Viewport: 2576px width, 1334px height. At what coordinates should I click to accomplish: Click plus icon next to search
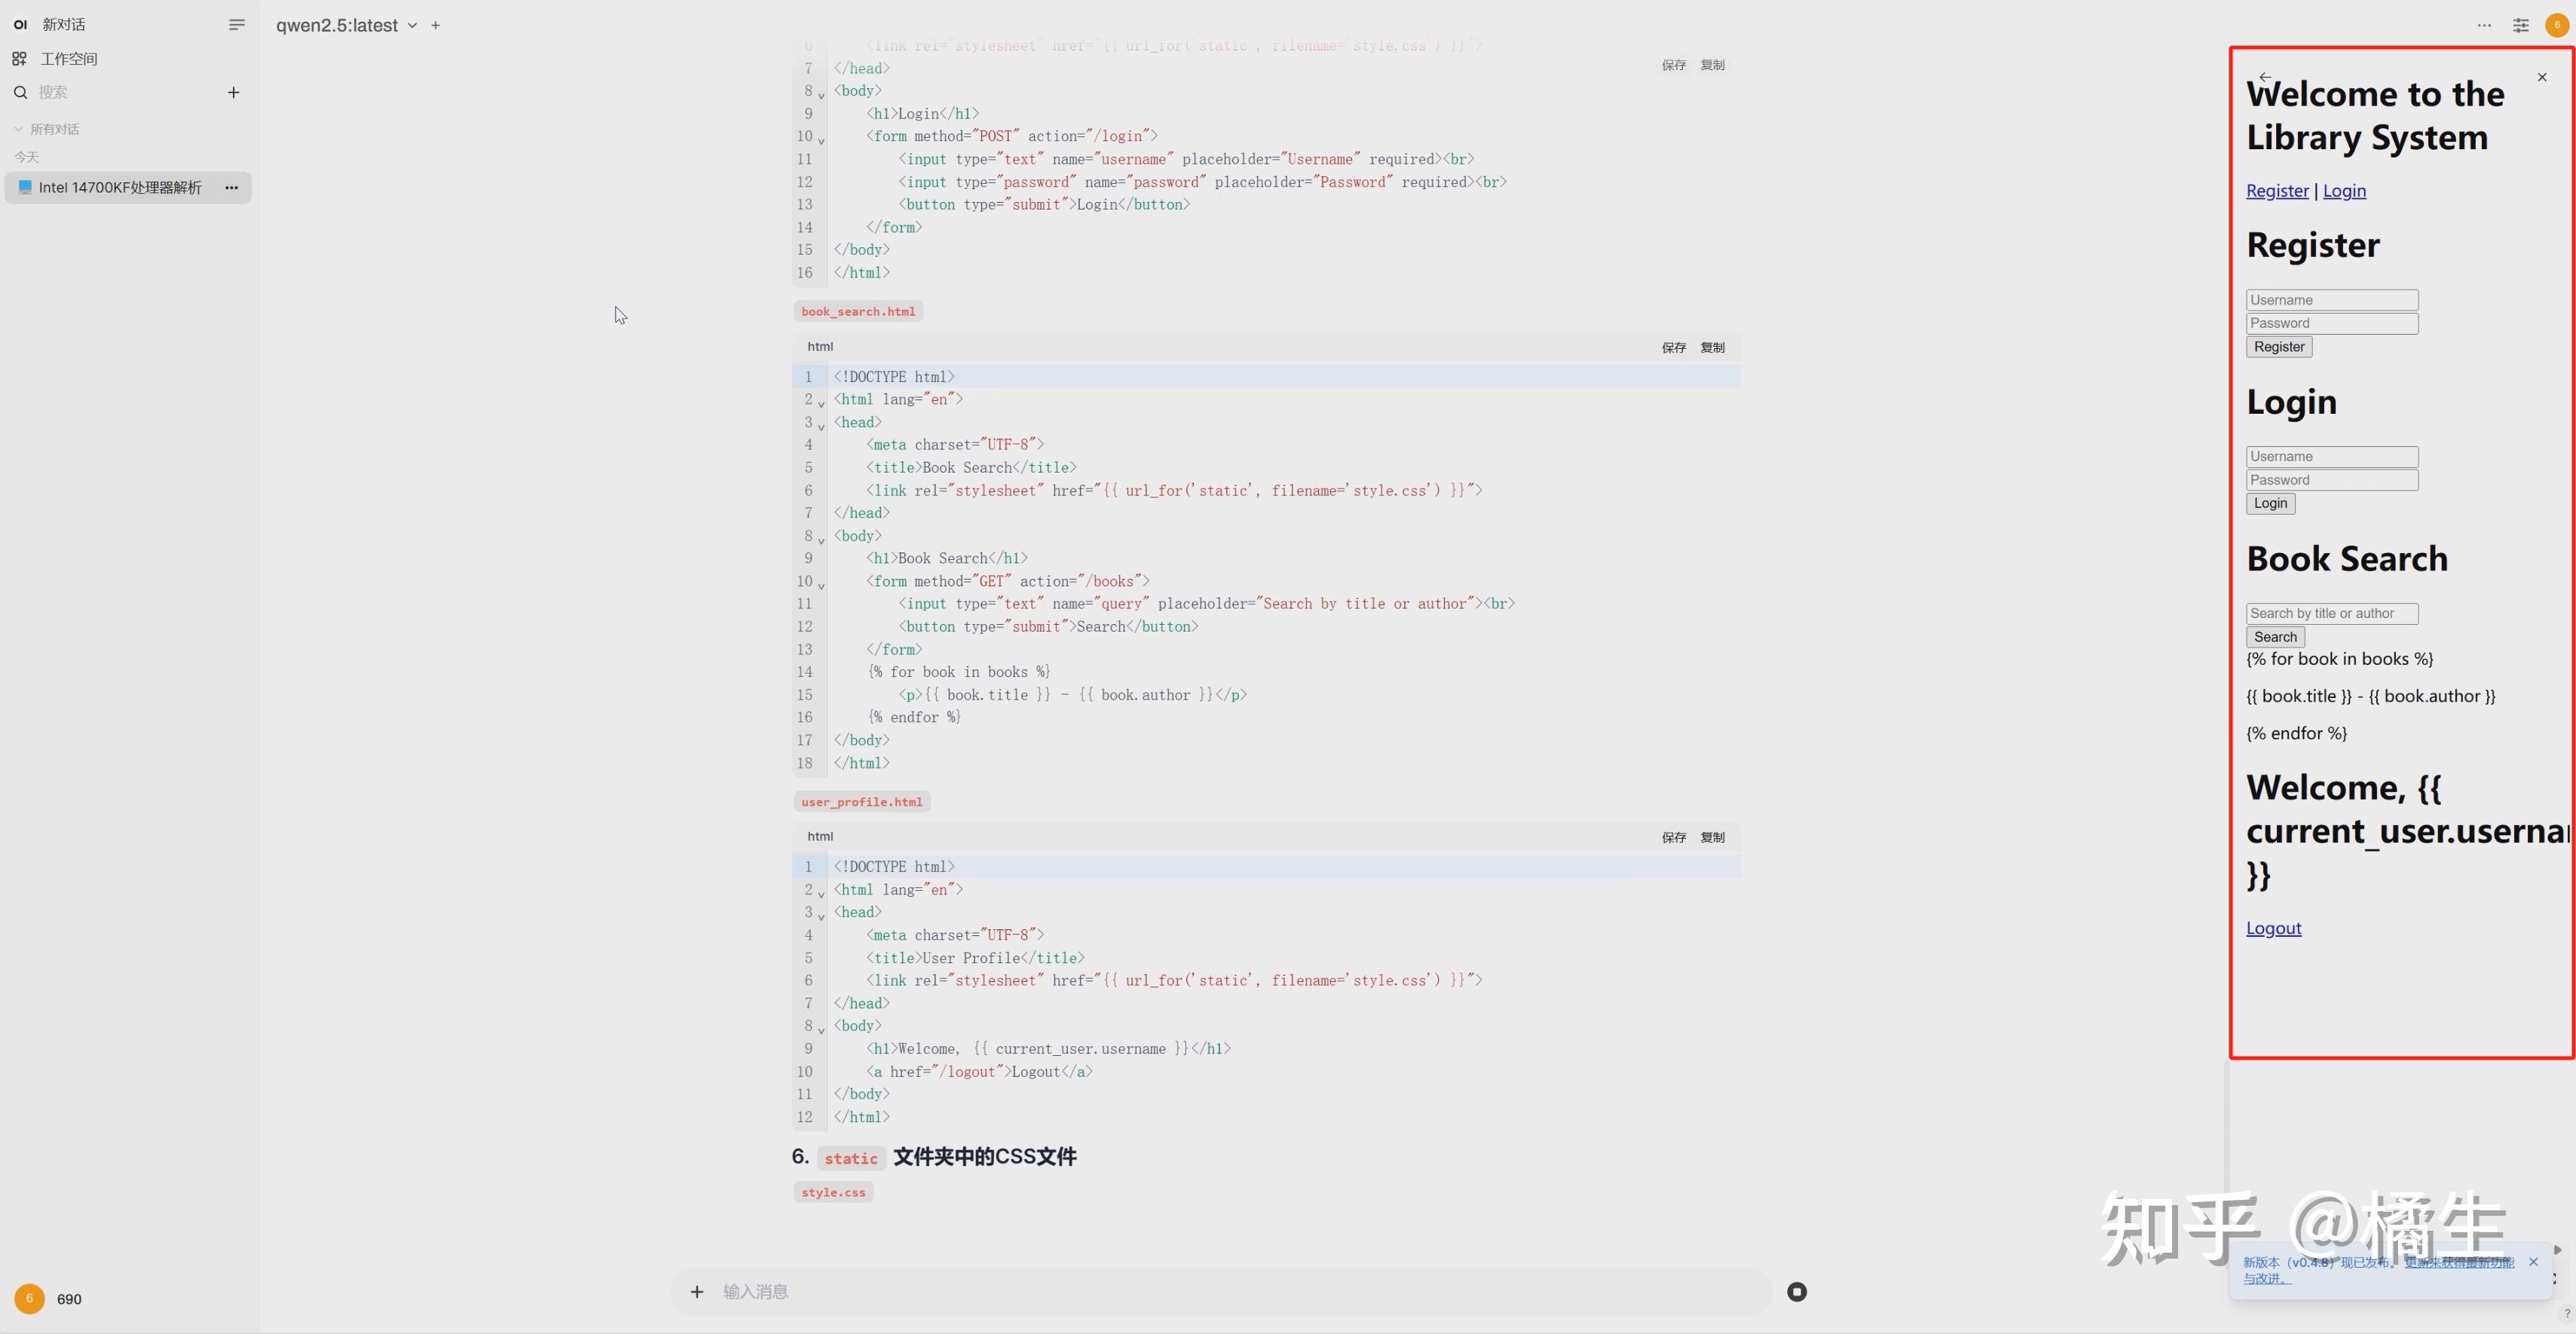pos(233,92)
